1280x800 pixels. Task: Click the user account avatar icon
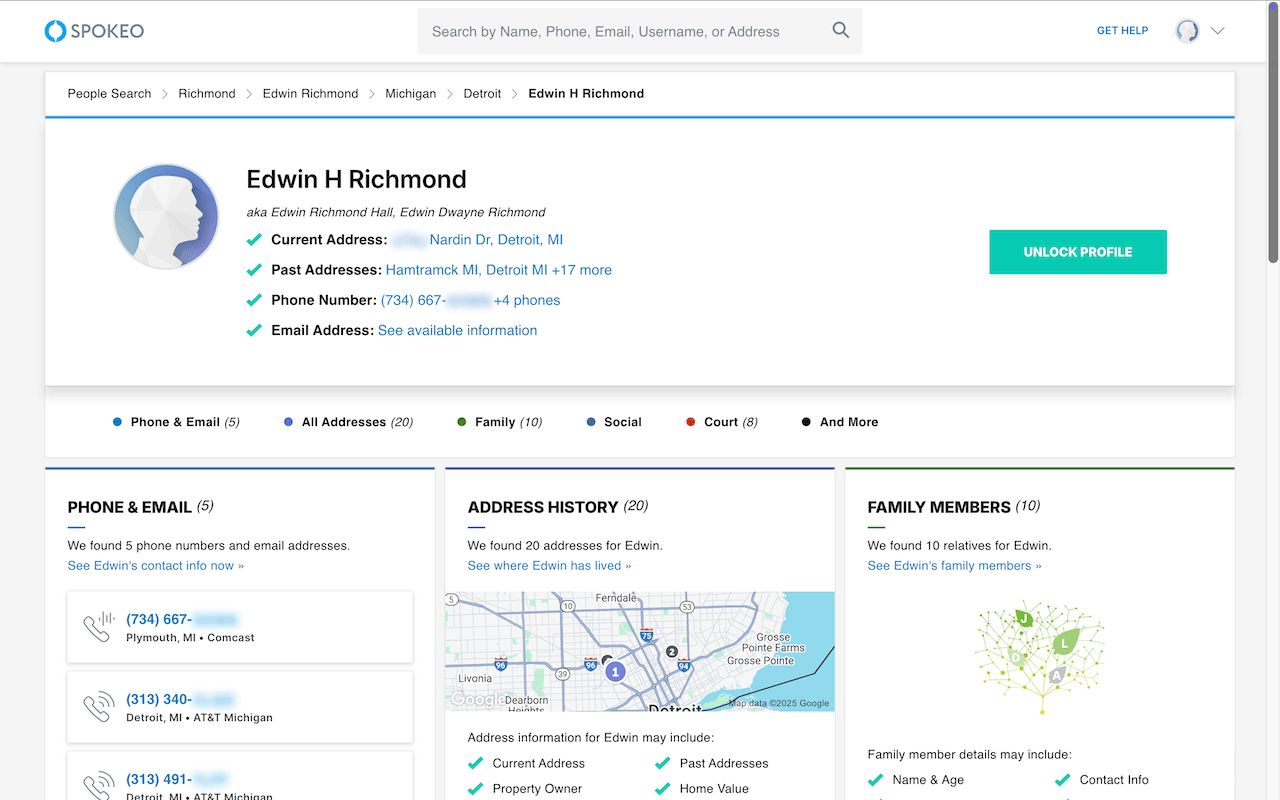[1187, 31]
